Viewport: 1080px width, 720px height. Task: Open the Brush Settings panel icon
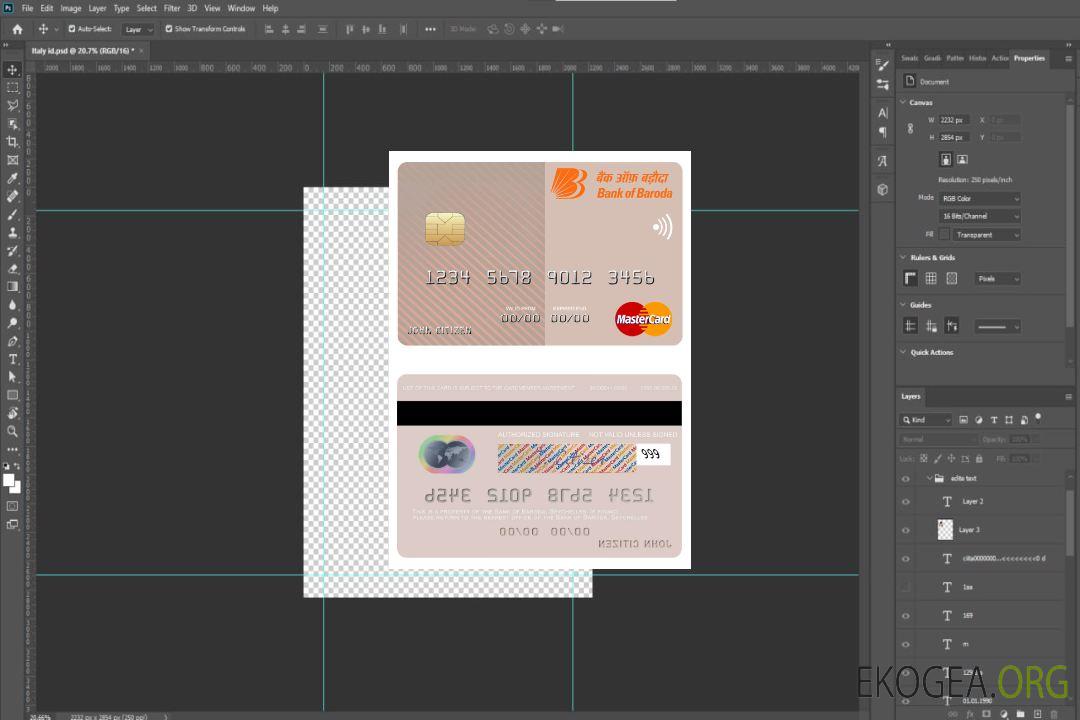tap(882, 65)
